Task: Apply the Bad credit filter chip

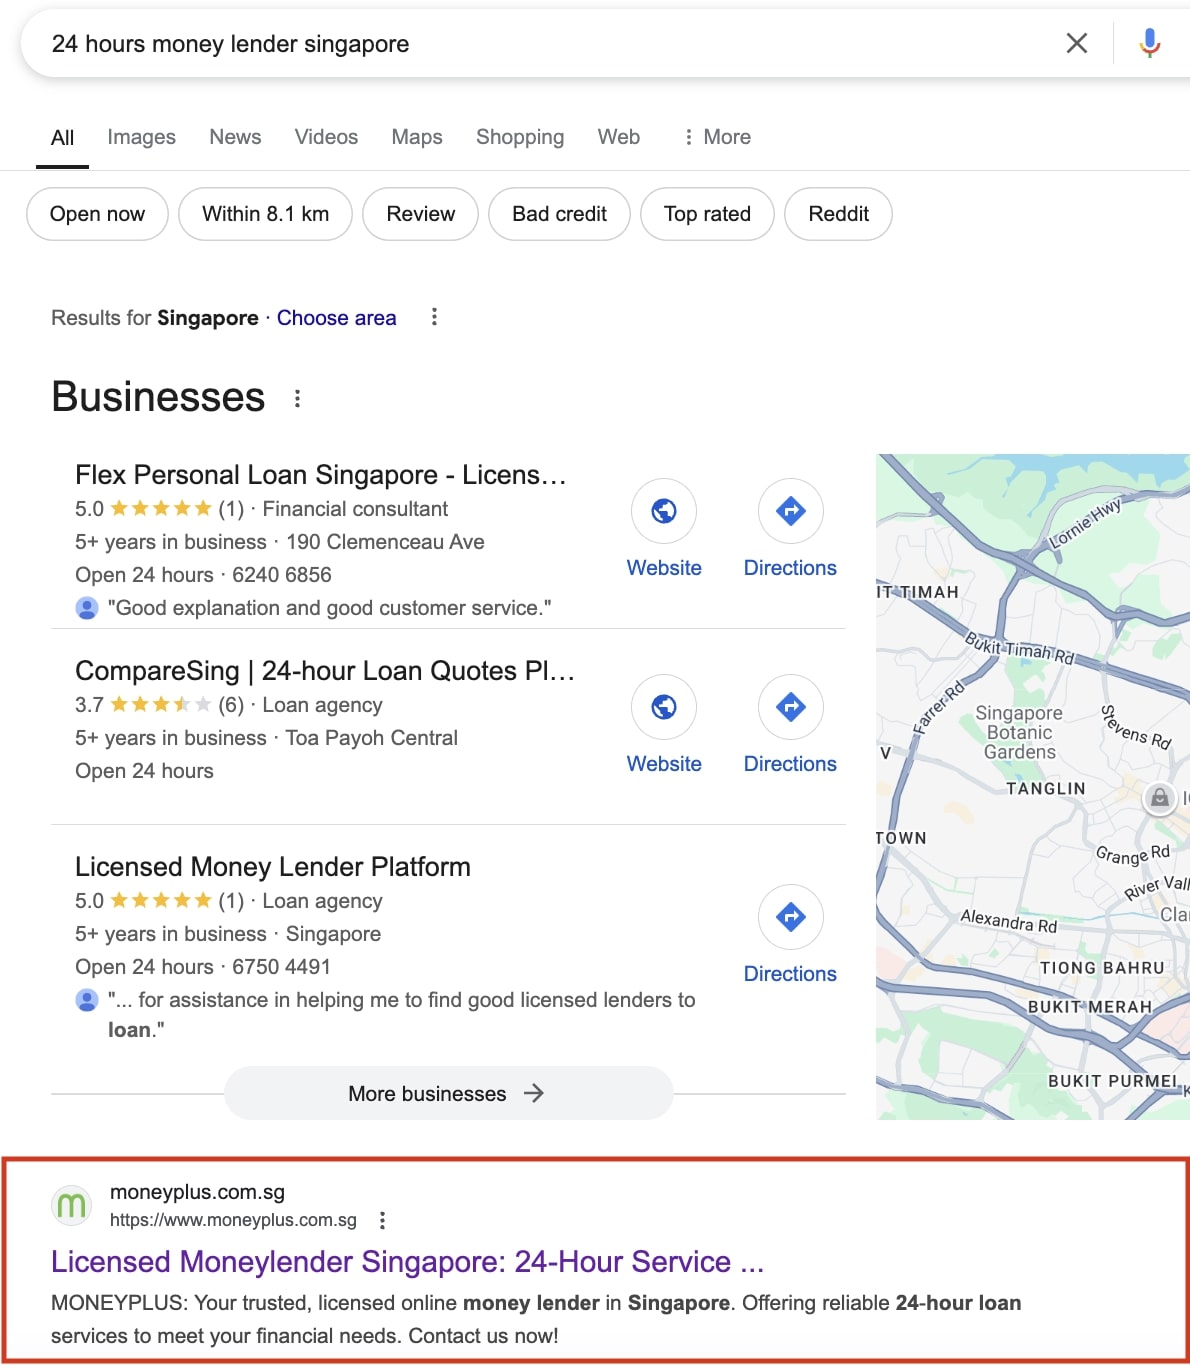Action: click(x=559, y=214)
